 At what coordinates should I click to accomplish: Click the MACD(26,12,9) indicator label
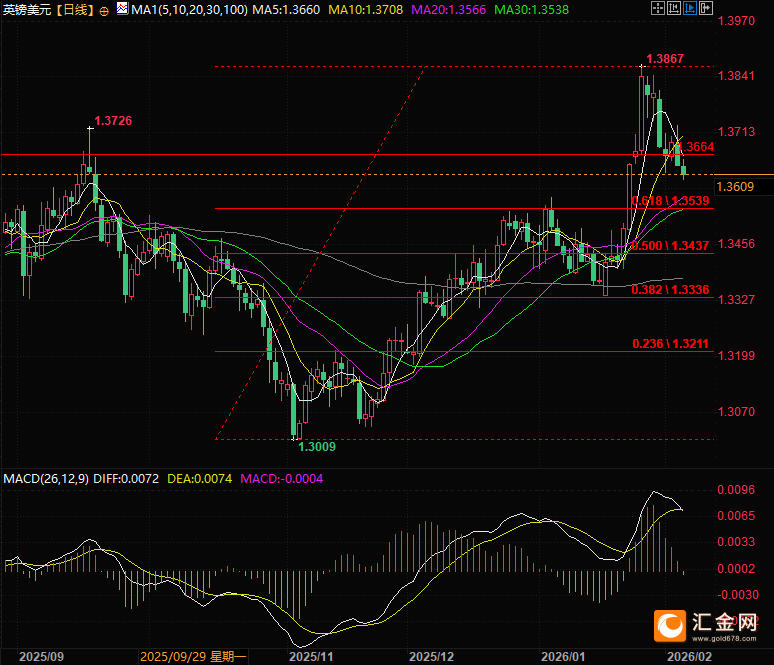tap(46, 478)
